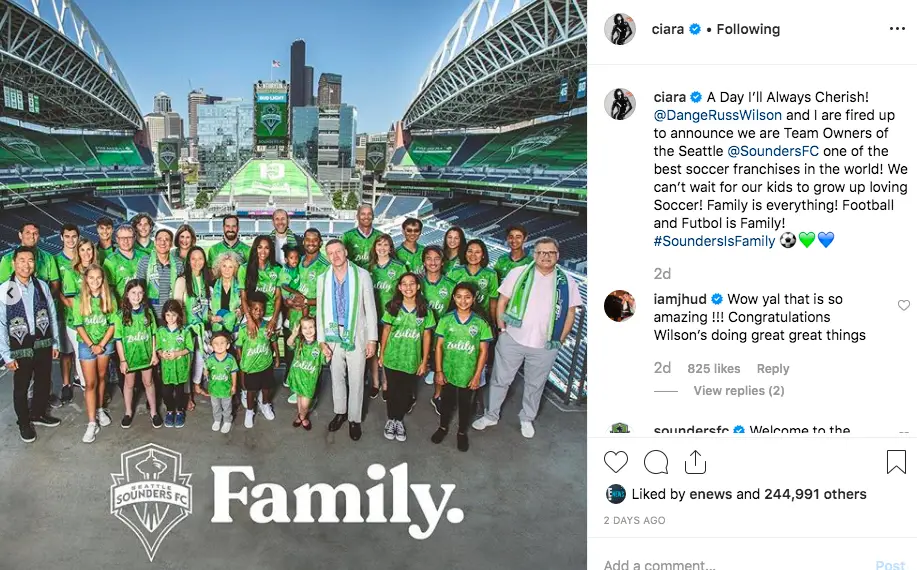This screenshot has width=917, height=570.
Task: View the 825 likes on comment
Action: (x=713, y=369)
